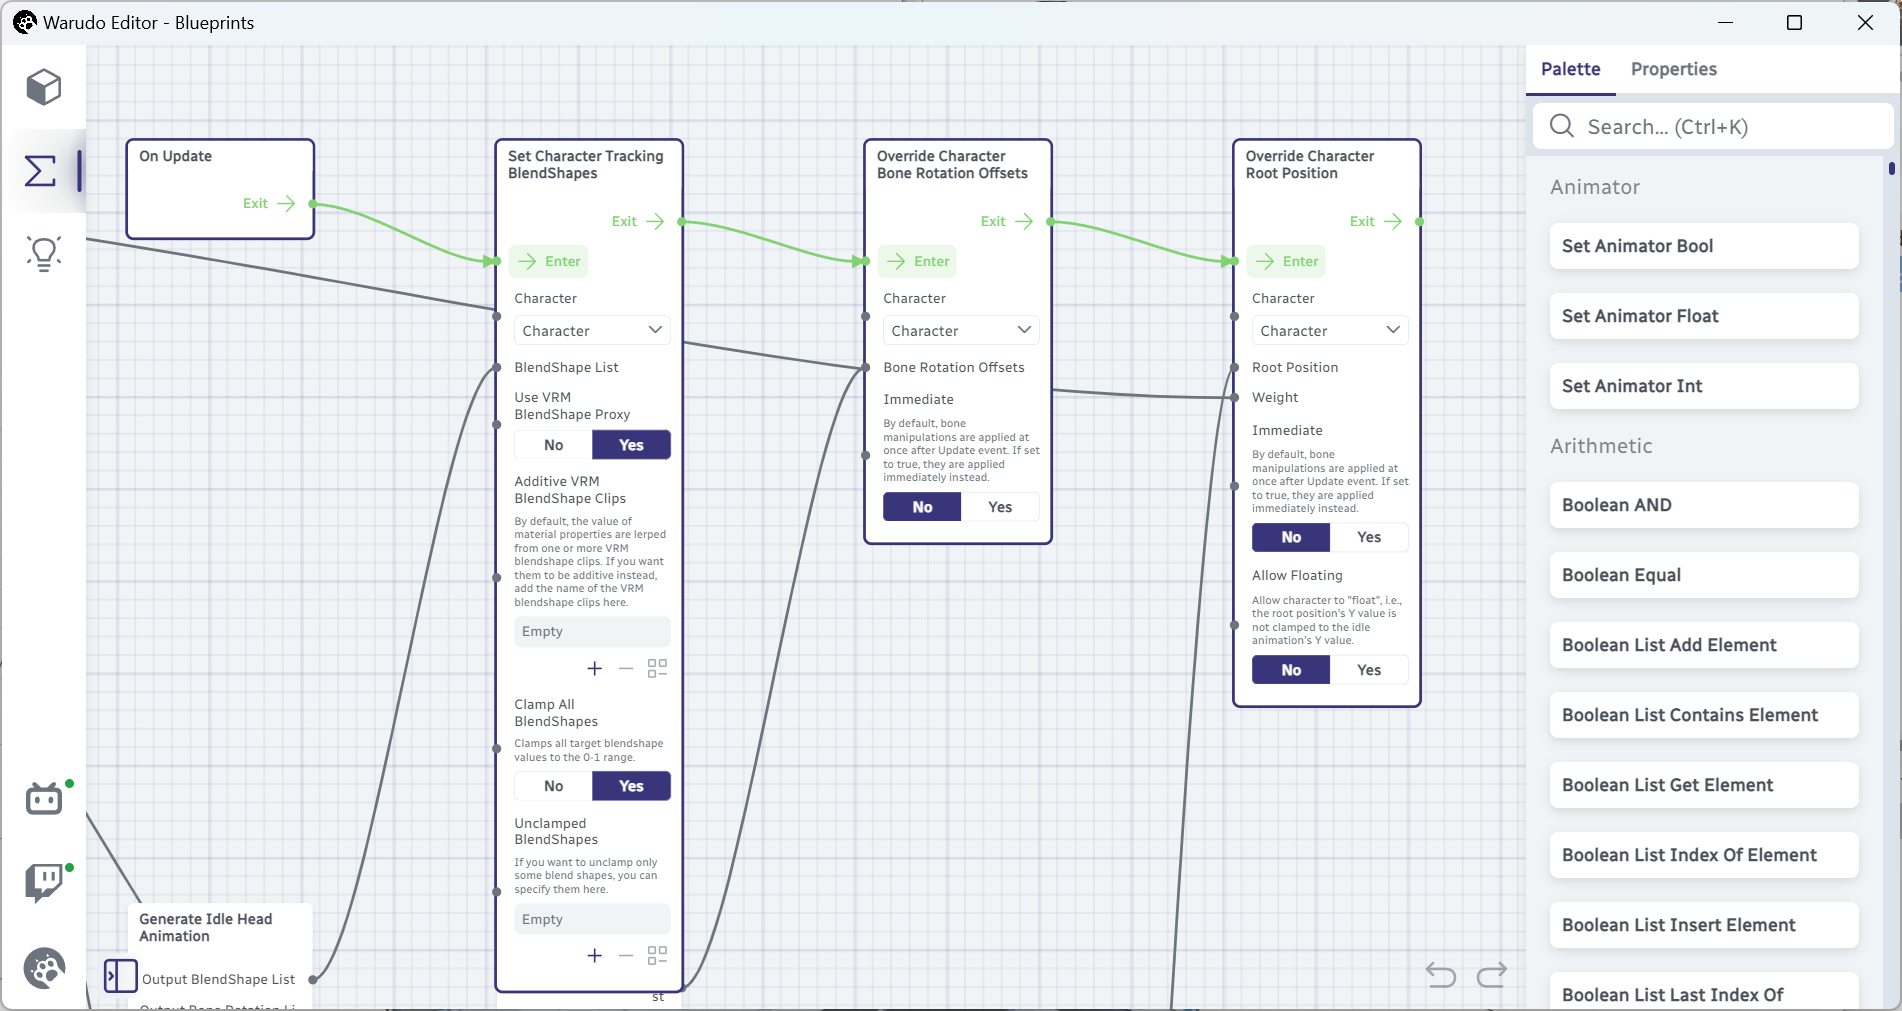1902x1011 pixels.
Task: Open the lightbulb icon in sidebar
Action: tap(43, 254)
